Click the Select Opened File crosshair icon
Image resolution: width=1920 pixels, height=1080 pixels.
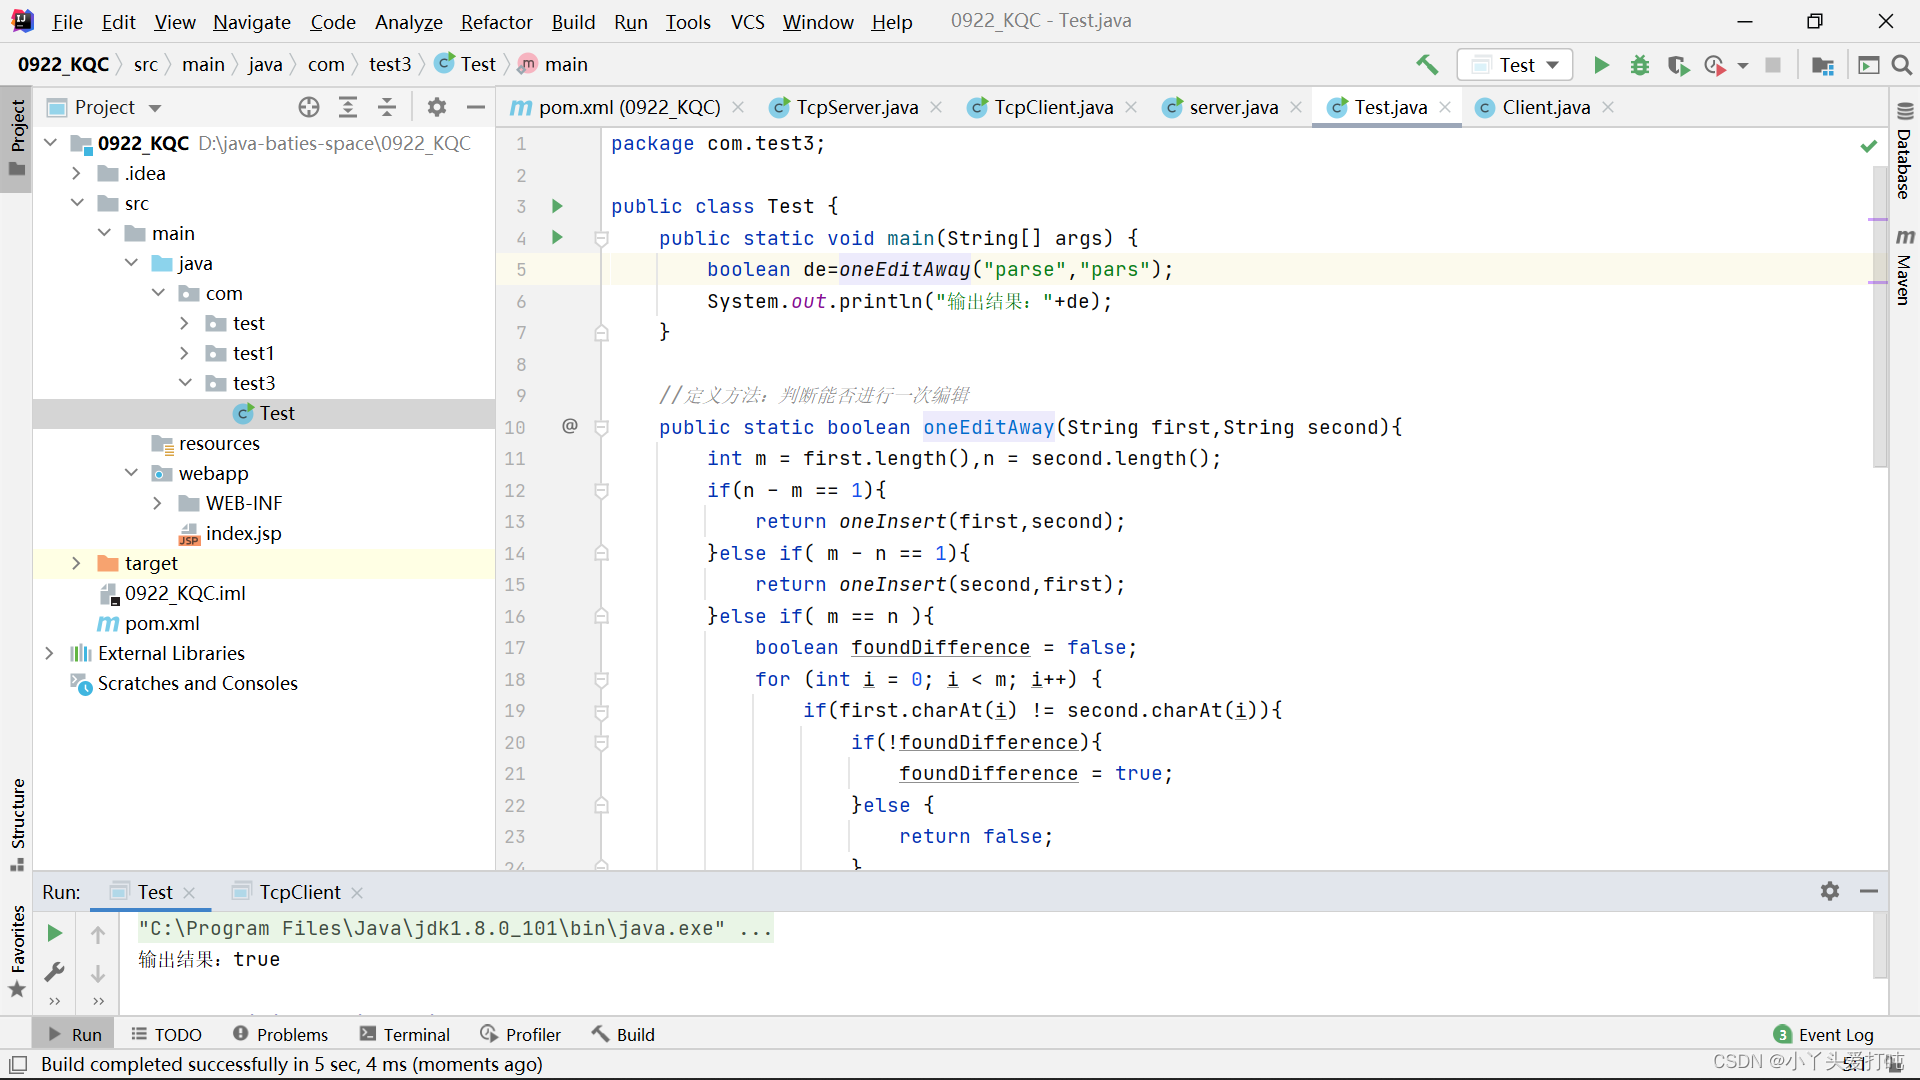pyautogui.click(x=309, y=107)
